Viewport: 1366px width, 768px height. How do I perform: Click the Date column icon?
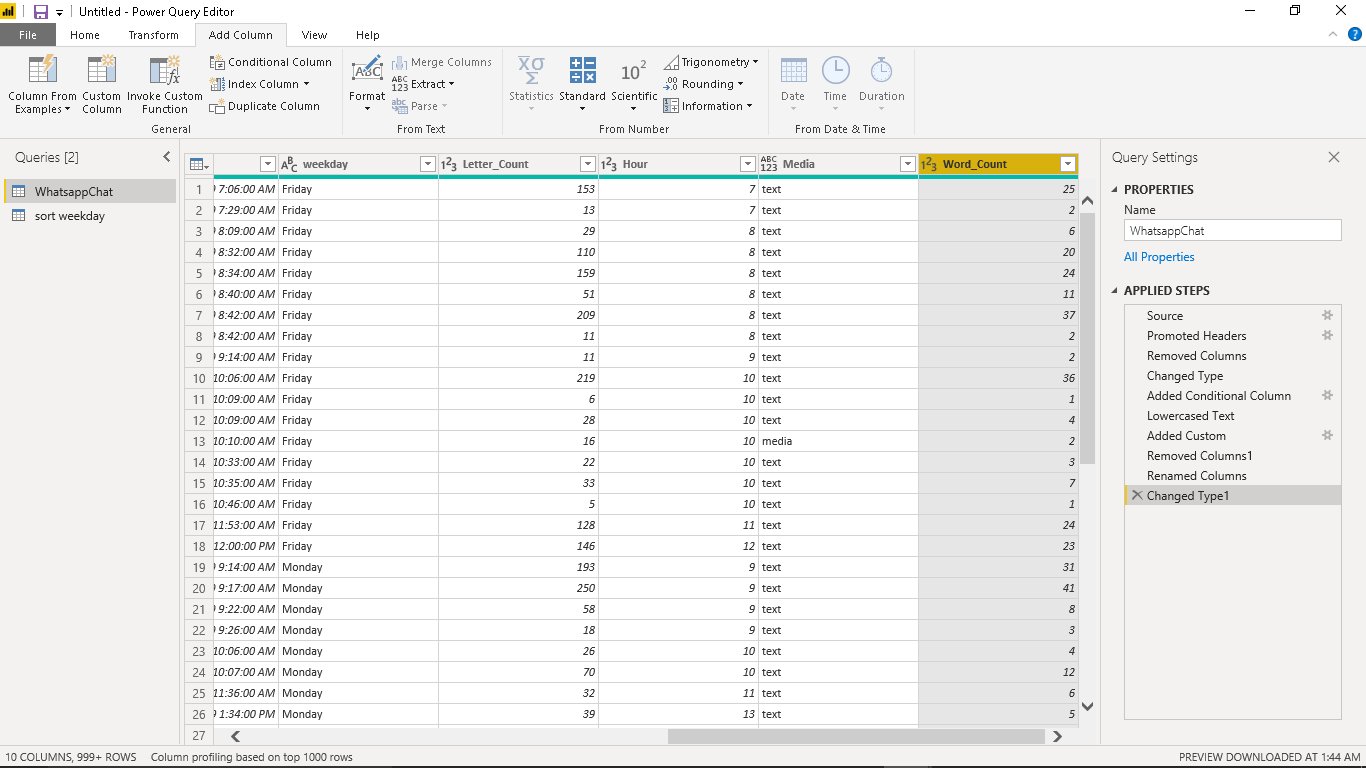tap(793, 70)
